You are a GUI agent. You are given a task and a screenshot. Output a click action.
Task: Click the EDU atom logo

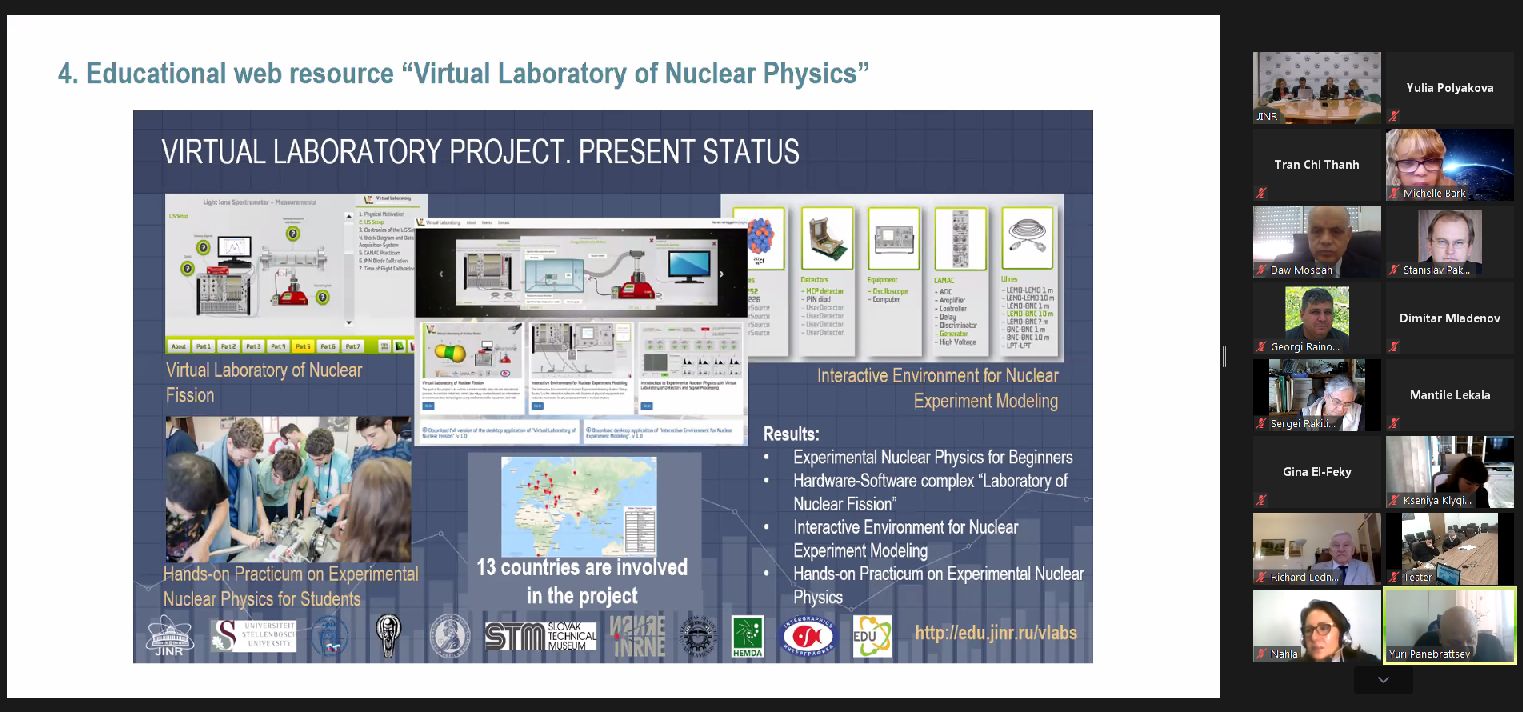[x=872, y=636]
